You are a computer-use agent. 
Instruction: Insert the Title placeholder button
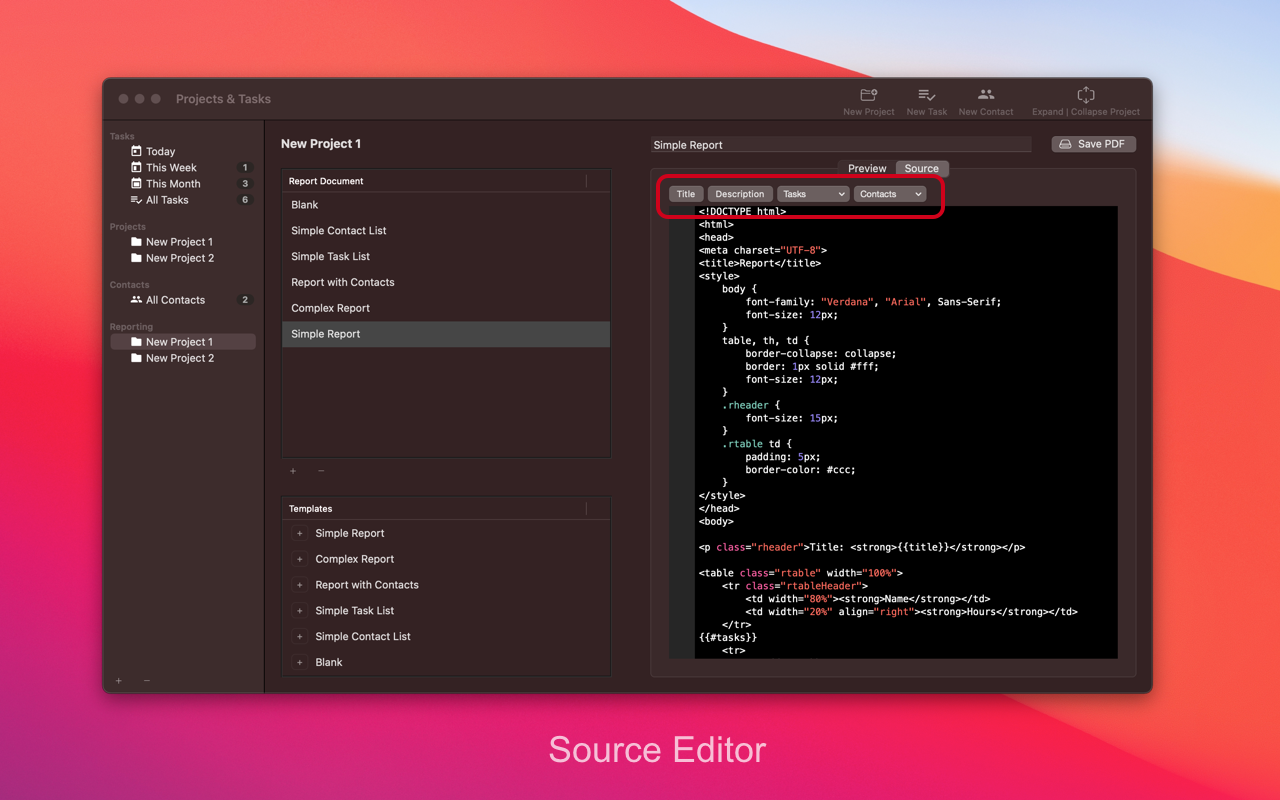(x=686, y=194)
